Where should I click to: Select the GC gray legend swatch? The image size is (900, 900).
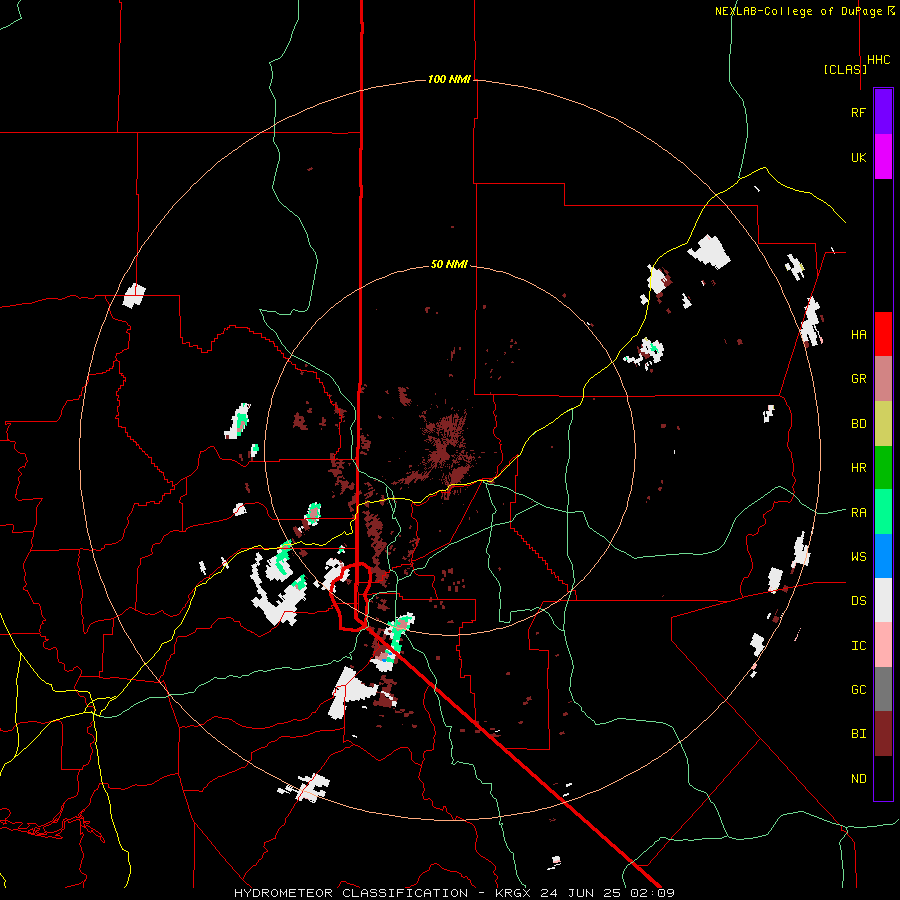pos(883,689)
